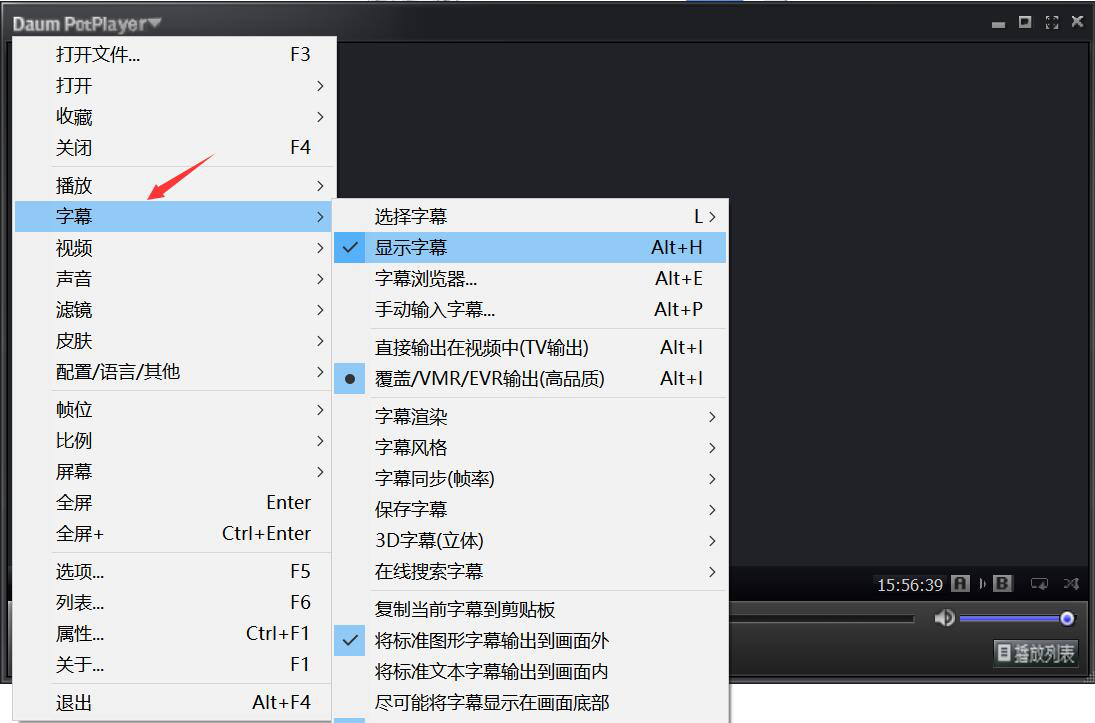Viewport: 1095px width, 723px height.
Task: Adjust the blue volume slider
Action: (1016, 618)
